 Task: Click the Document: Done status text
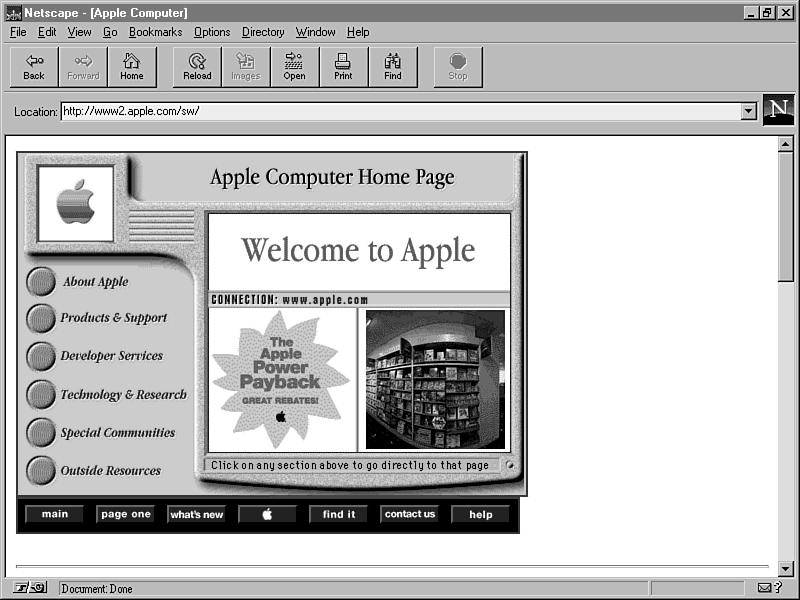[97, 589]
